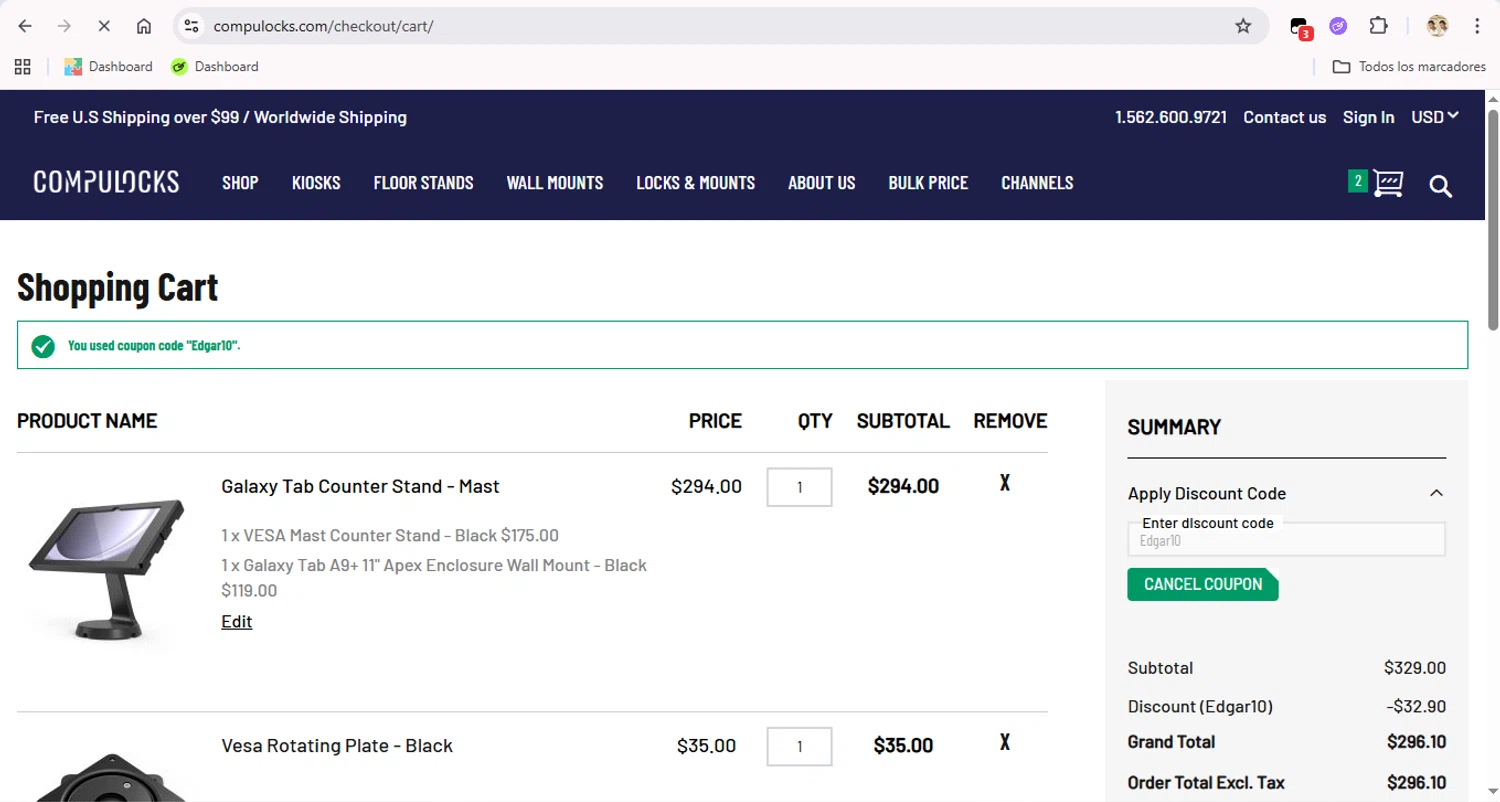This screenshot has height=802, width=1500.
Task: Click the $35.00 subtotal for Vesa Plate
Action: (x=903, y=746)
